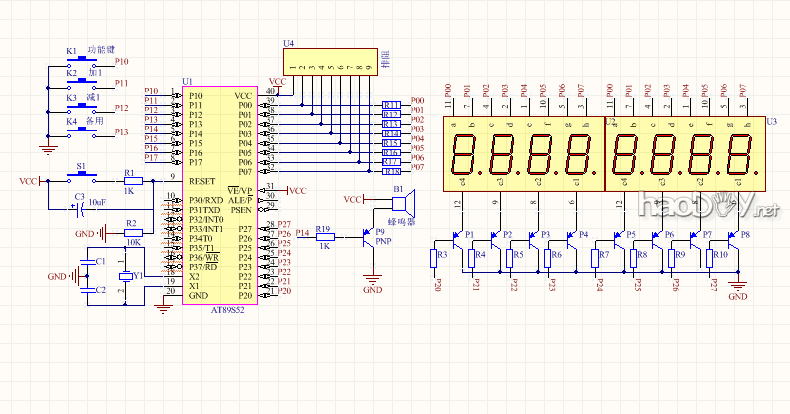
Task: Click the K4 spare key switch
Action: click(80, 131)
